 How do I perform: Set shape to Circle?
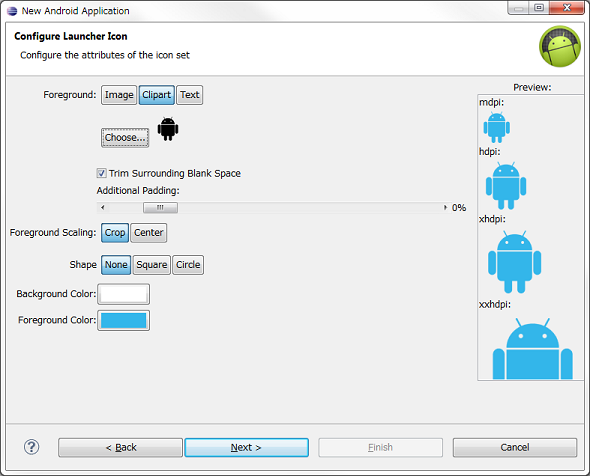coord(188,265)
